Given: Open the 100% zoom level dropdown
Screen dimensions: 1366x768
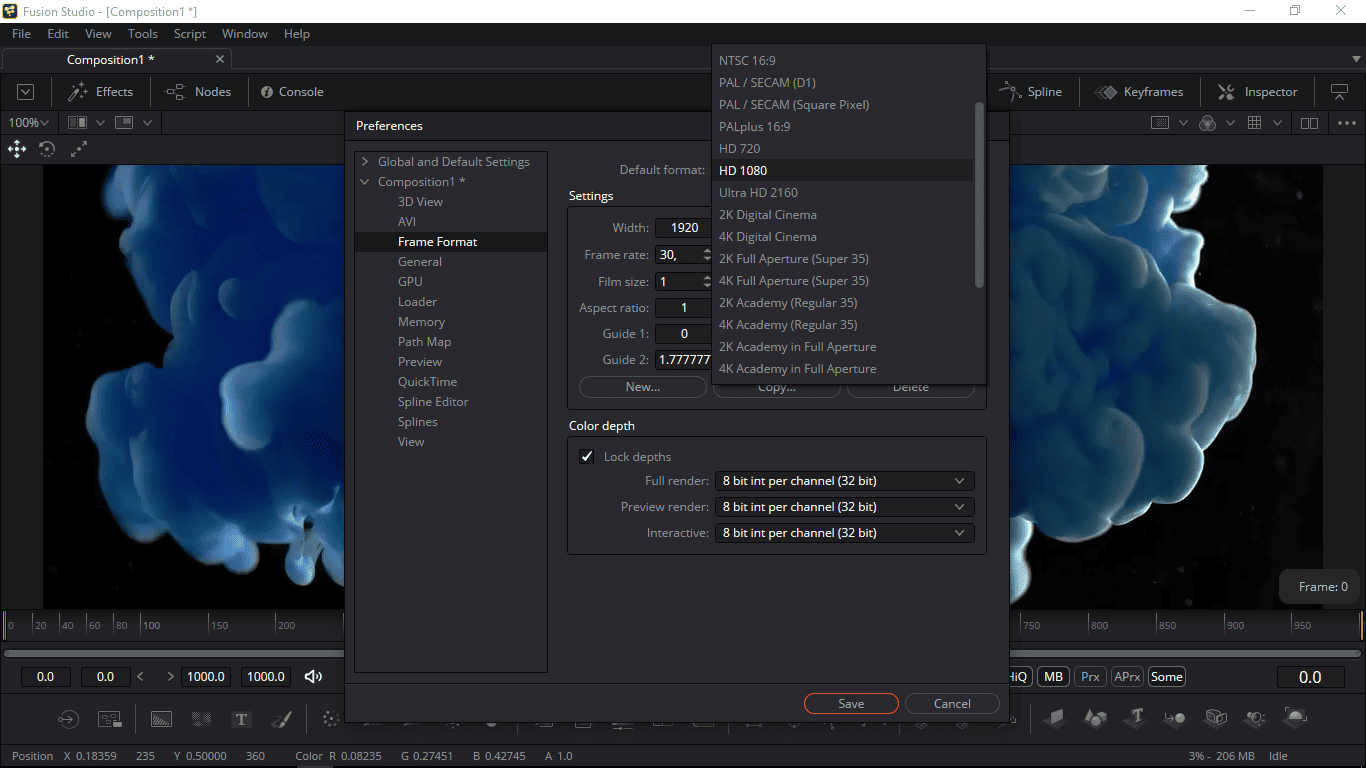Looking at the screenshot, I should pyautogui.click(x=27, y=123).
